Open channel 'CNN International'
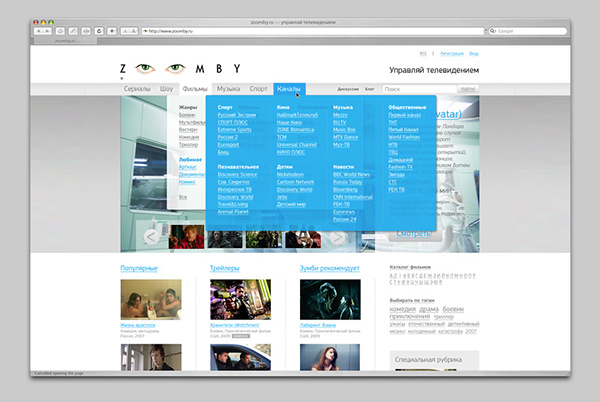 pos(352,197)
